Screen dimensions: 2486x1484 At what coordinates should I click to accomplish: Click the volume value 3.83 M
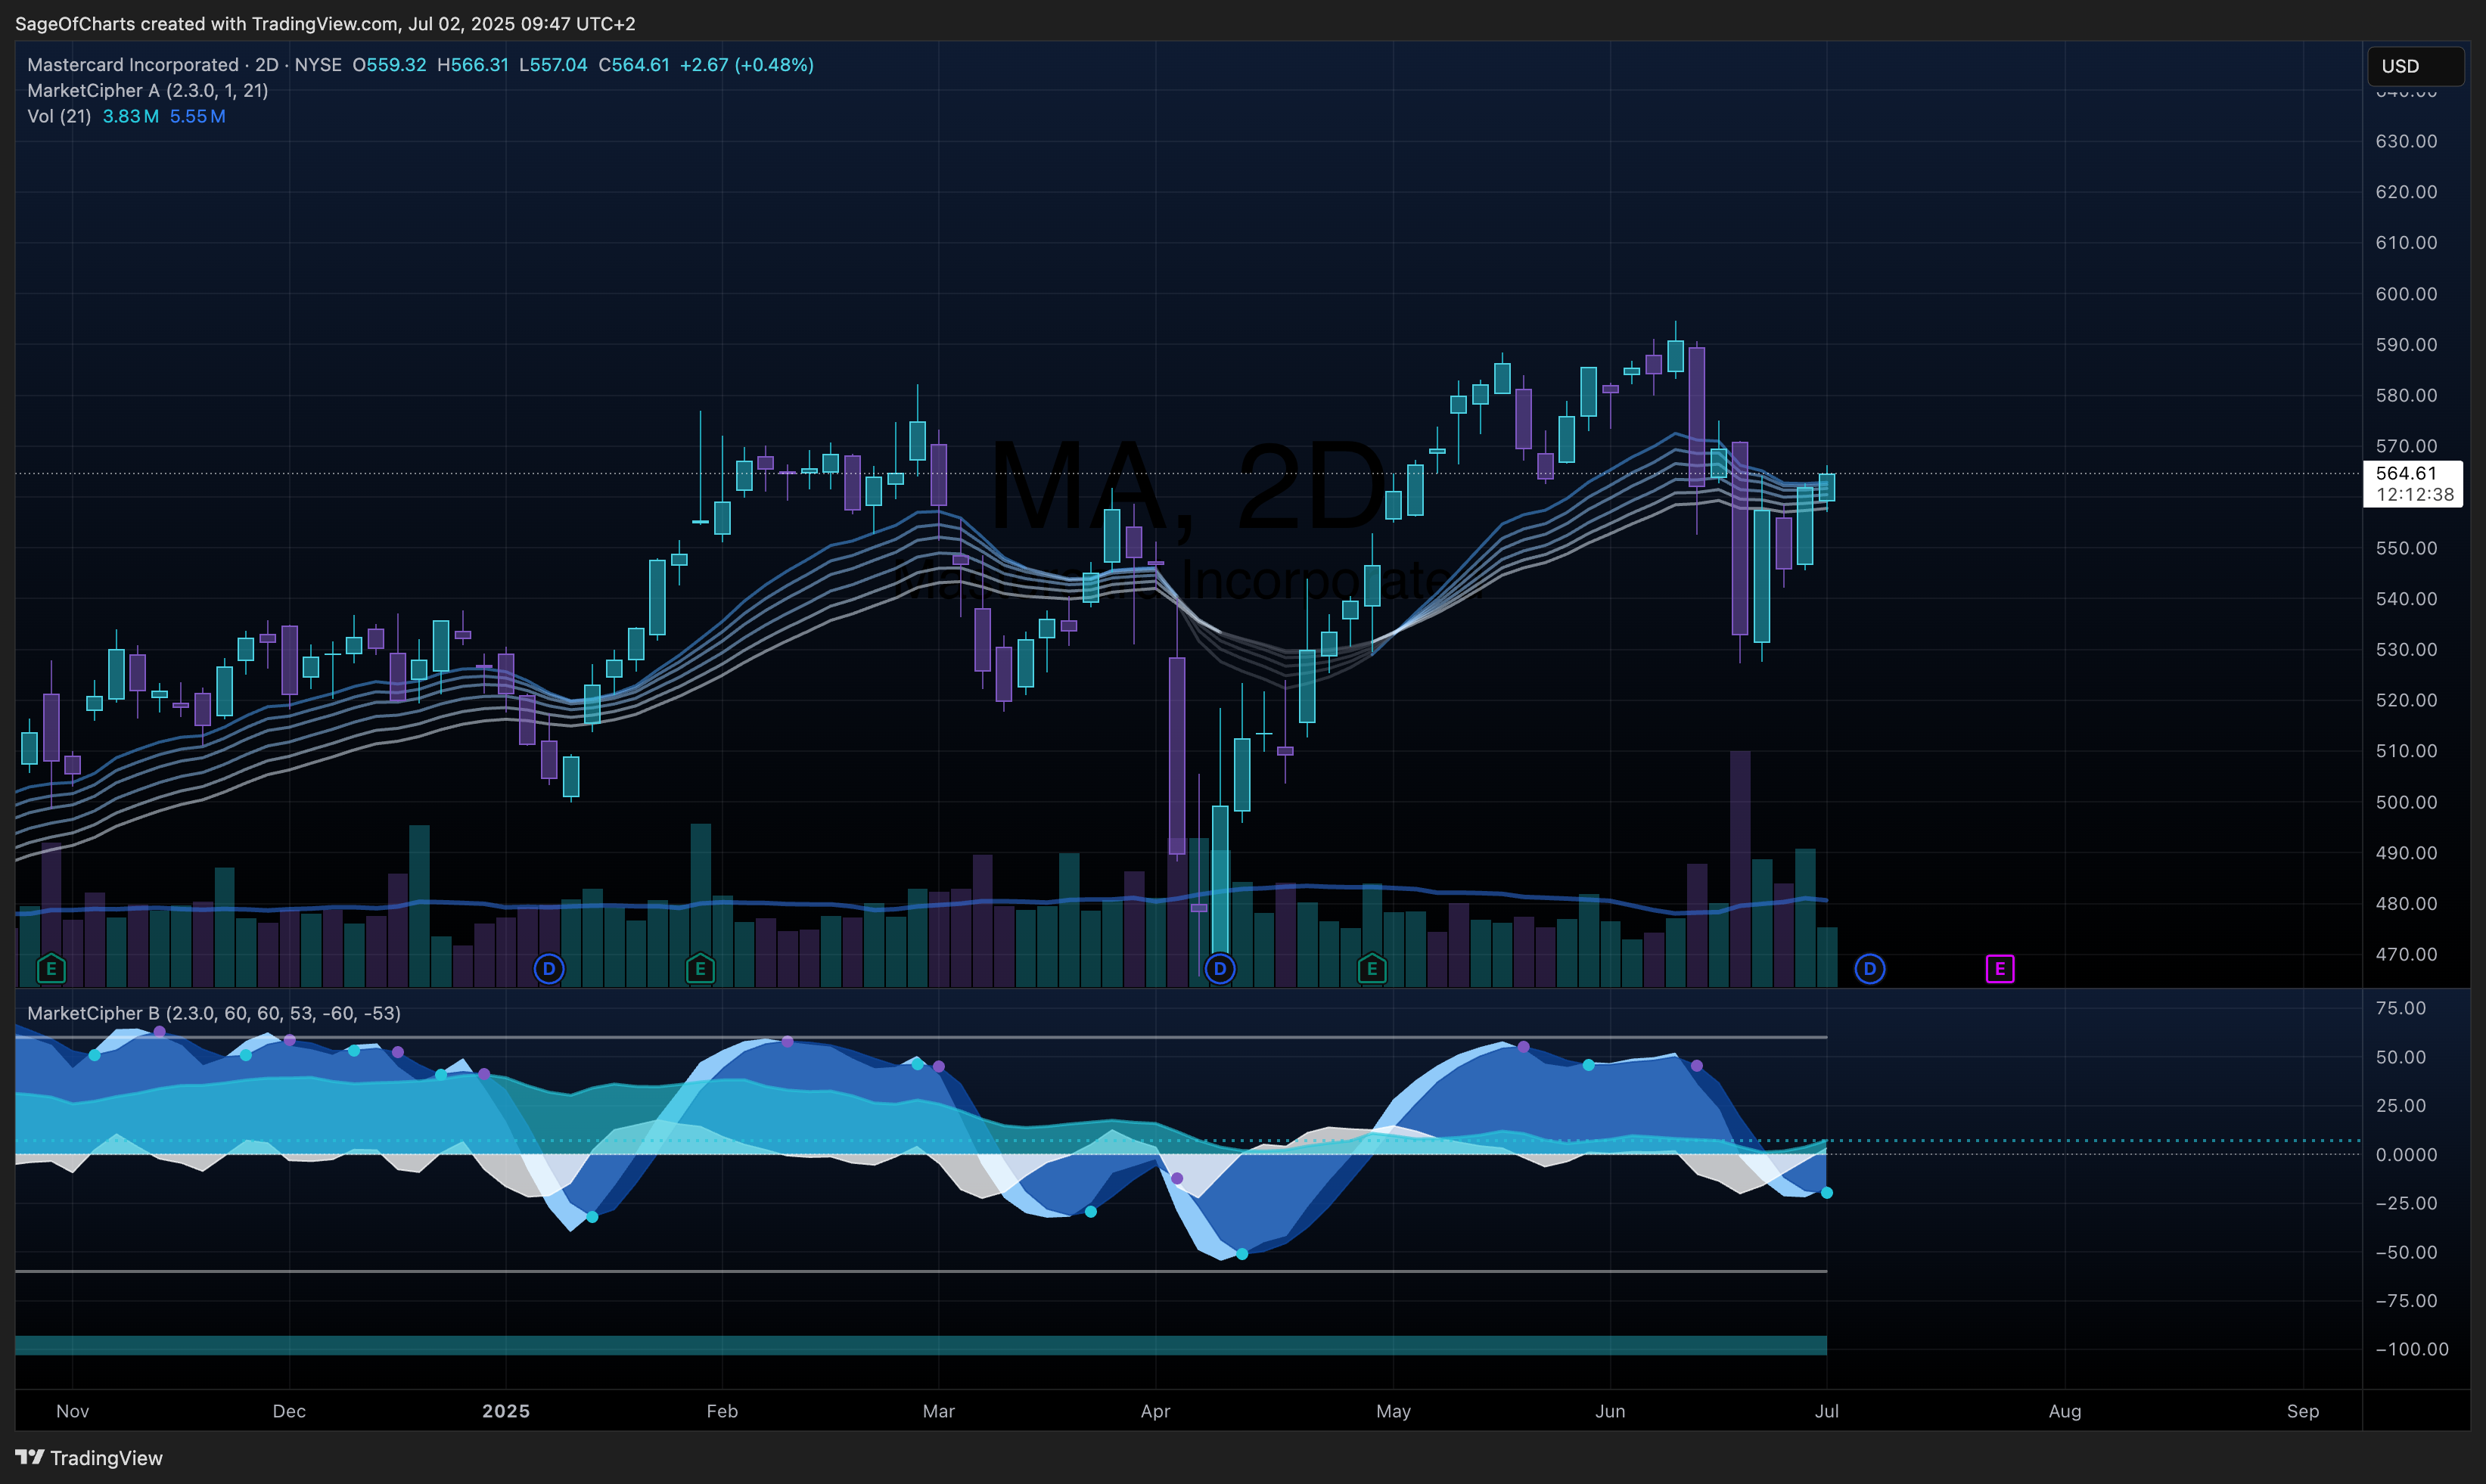pyautogui.click(x=130, y=117)
